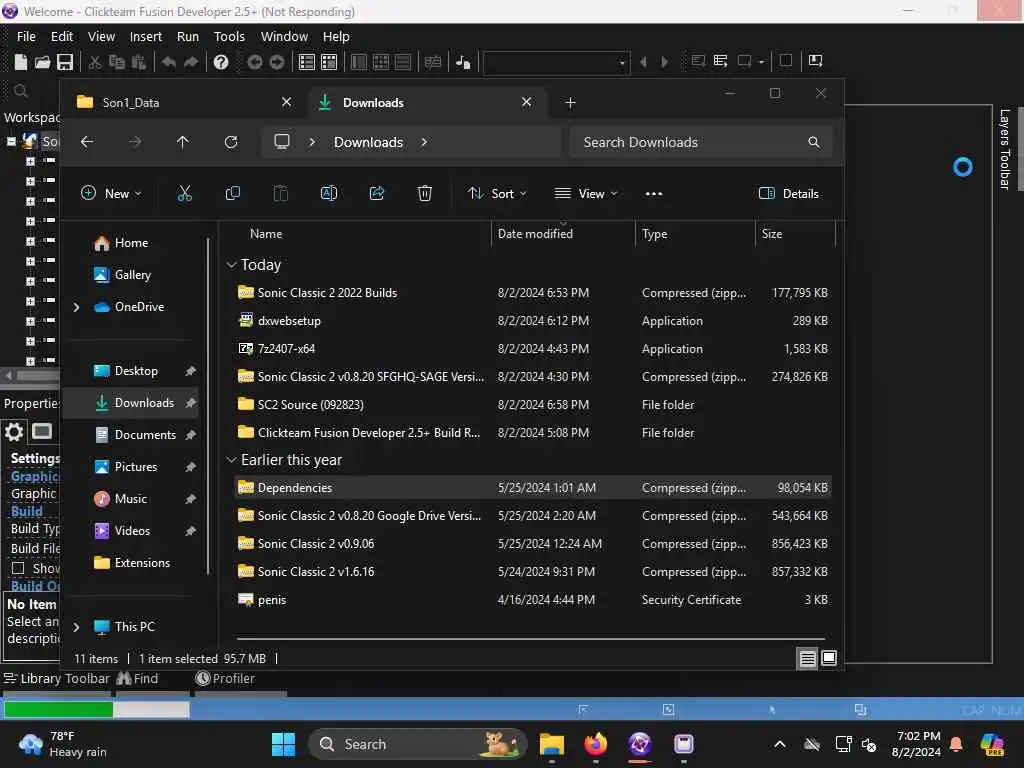1024x768 pixels.
Task: Sort by the Date modified column header
Action: click(563, 234)
